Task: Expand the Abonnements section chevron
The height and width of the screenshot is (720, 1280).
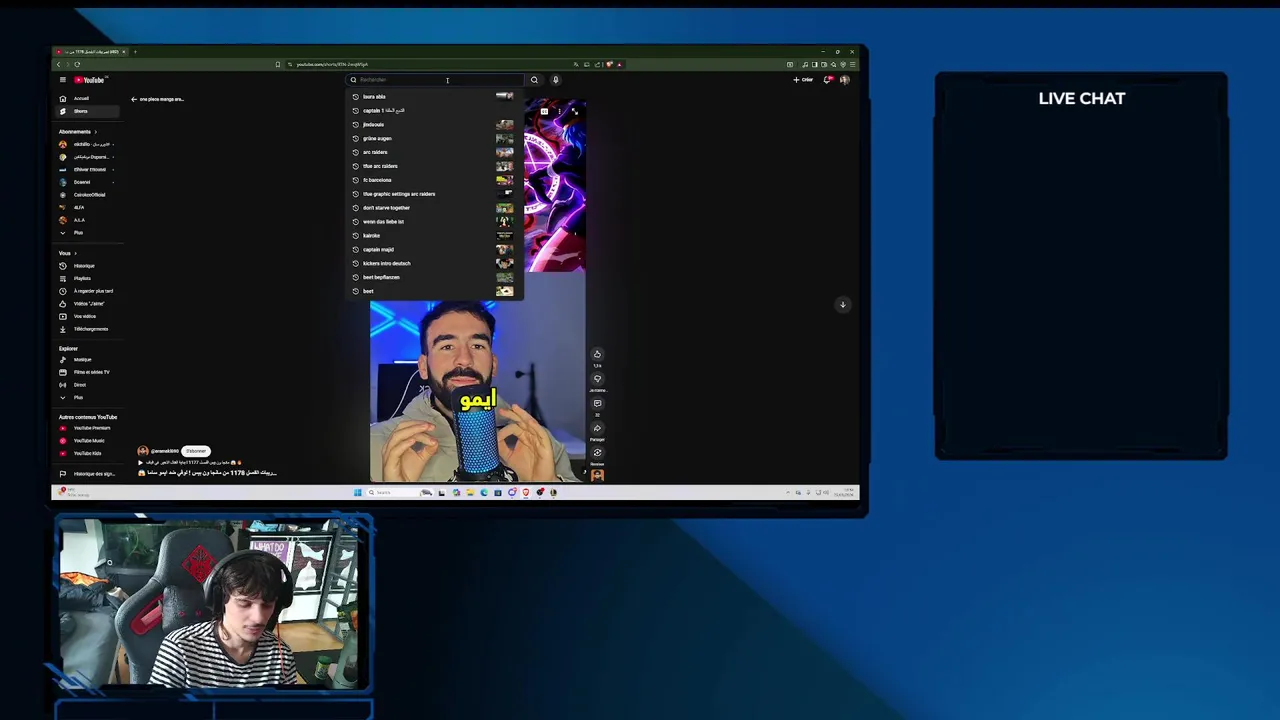Action: [x=95, y=132]
